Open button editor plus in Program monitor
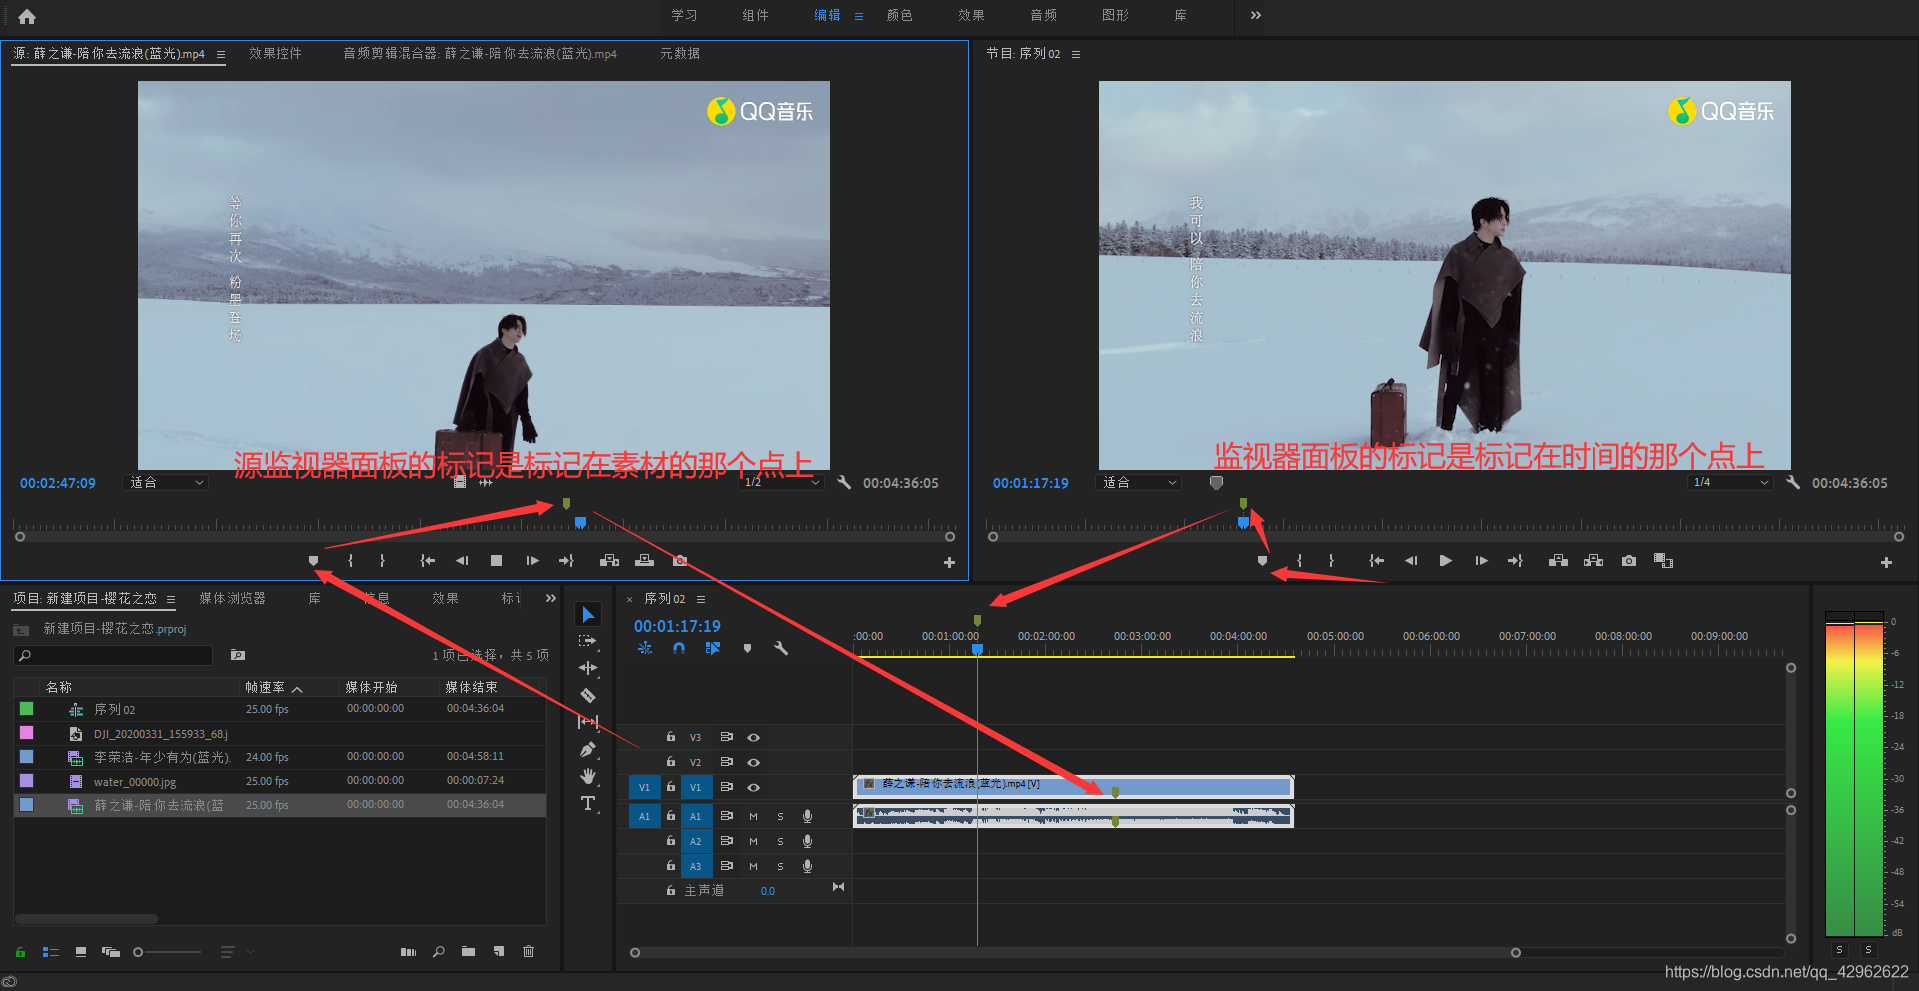The image size is (1919, 991). point(1886,563)
